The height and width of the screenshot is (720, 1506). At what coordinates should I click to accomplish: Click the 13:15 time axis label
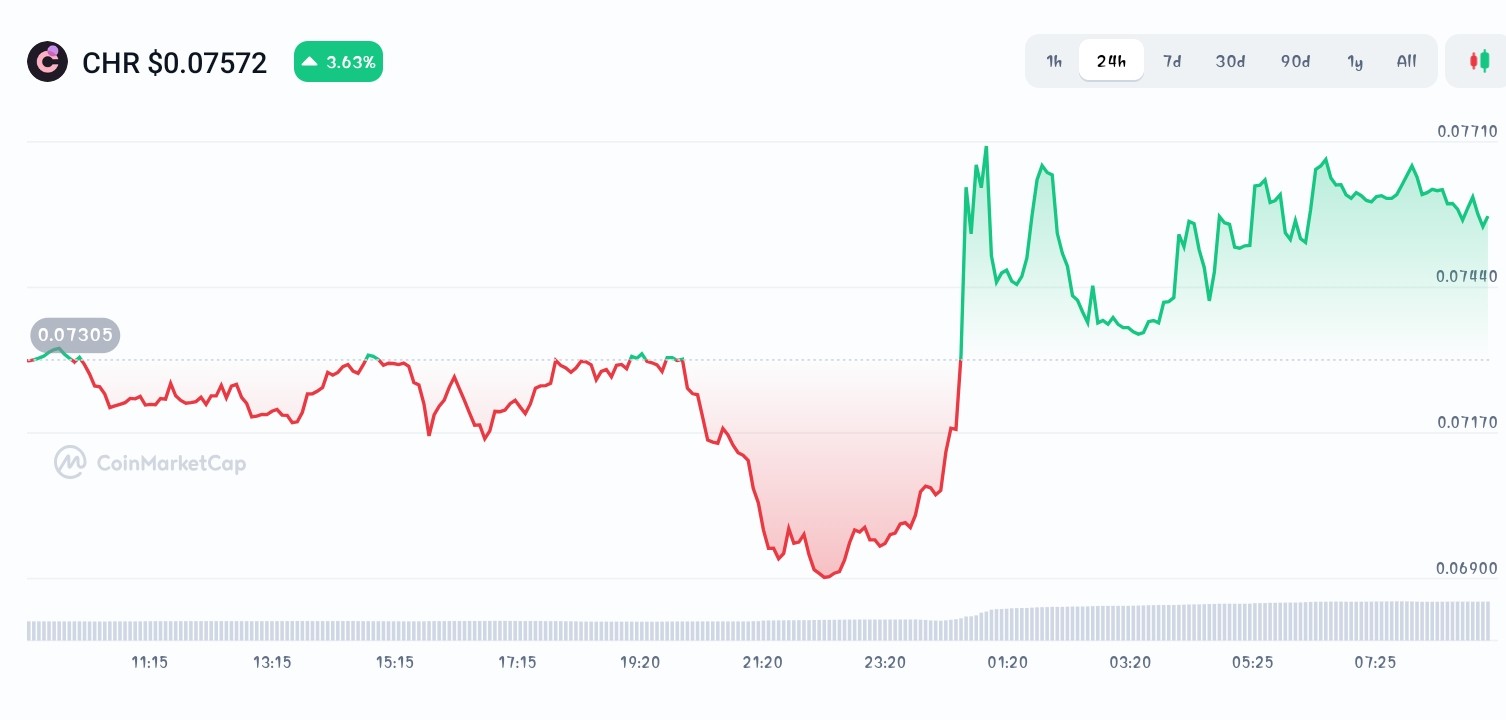[x=272, y=662]
